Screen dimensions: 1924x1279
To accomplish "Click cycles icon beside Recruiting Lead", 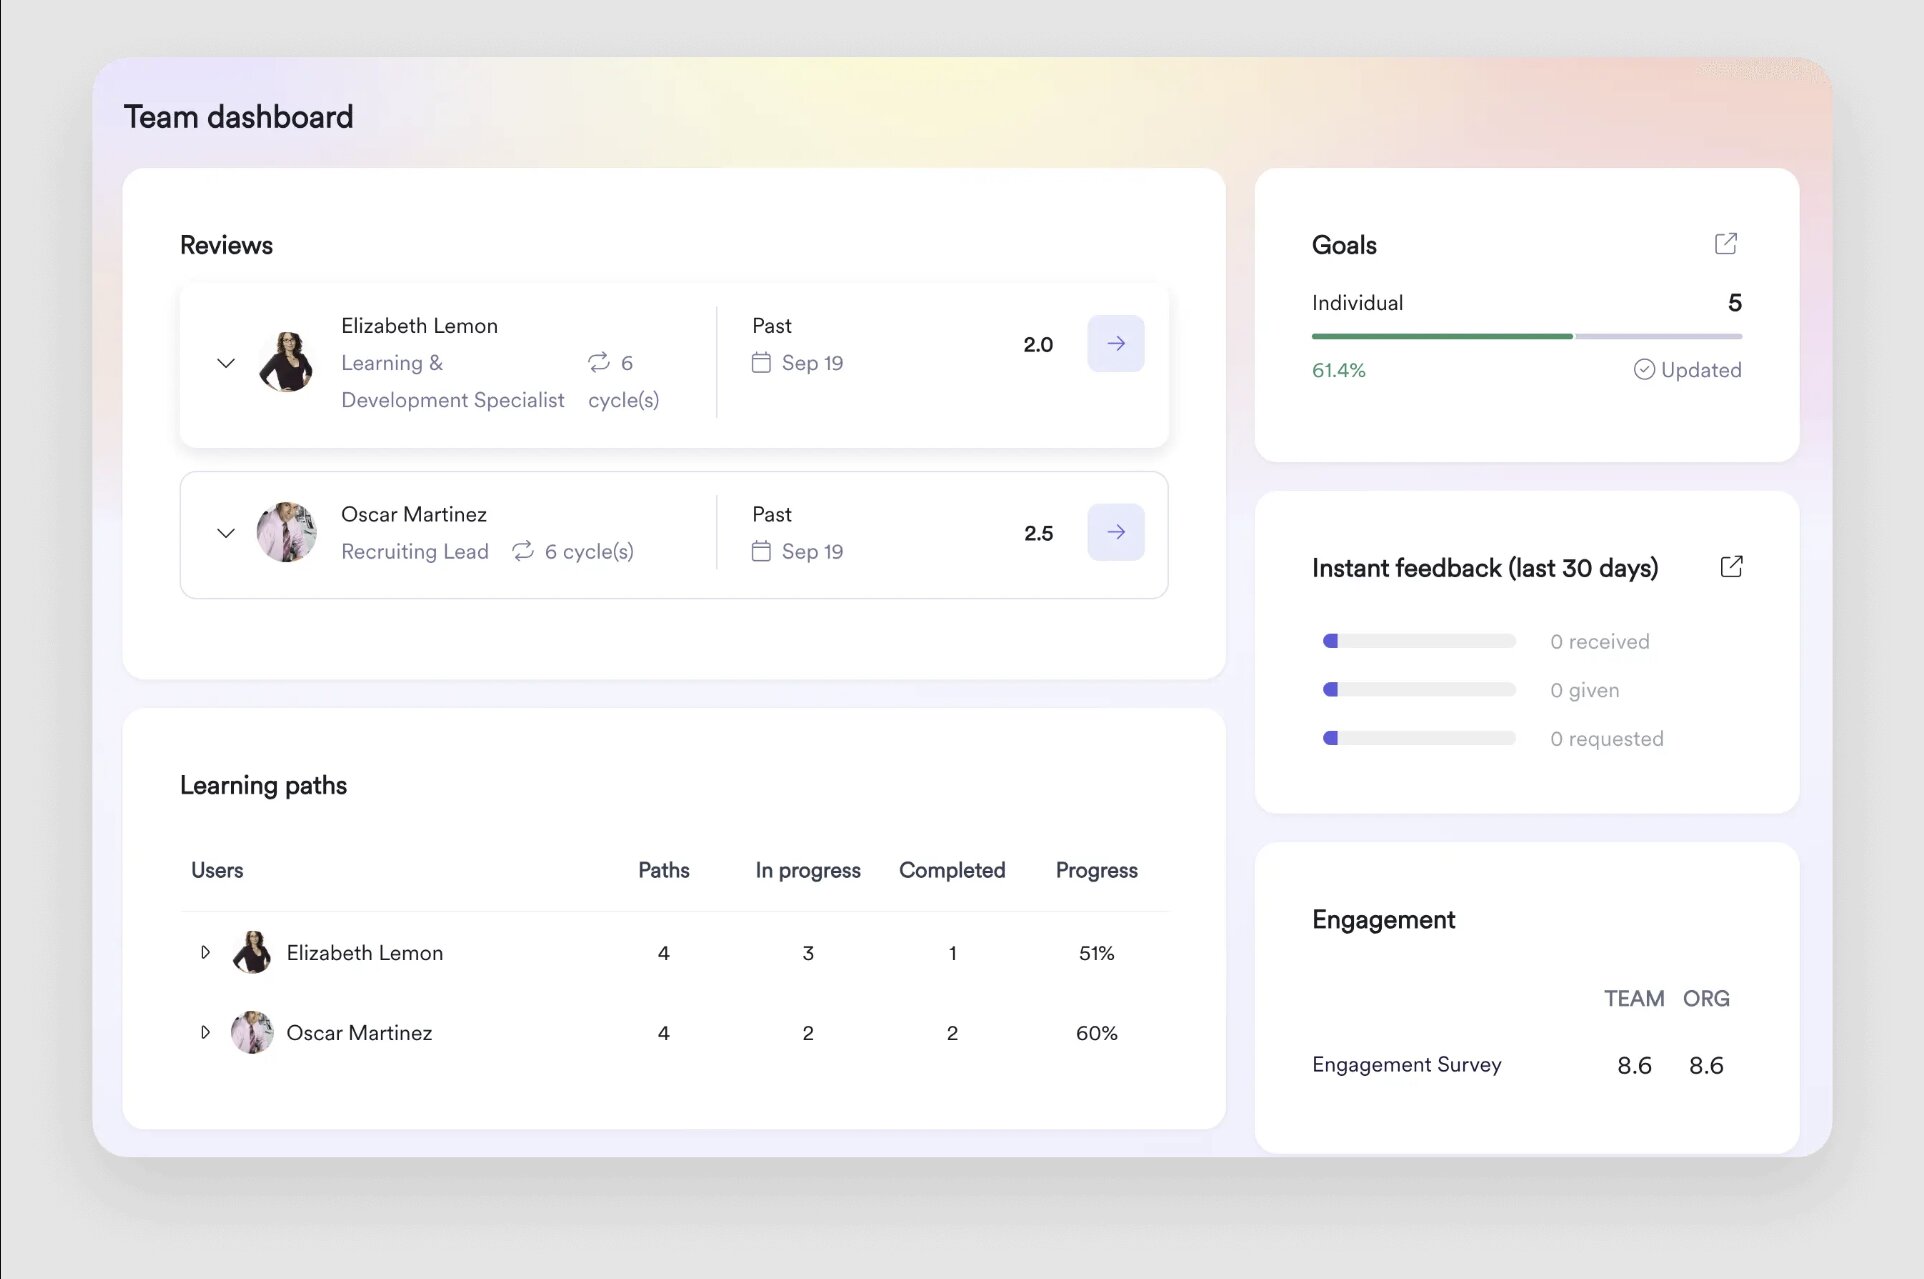I will coord(523,551).
